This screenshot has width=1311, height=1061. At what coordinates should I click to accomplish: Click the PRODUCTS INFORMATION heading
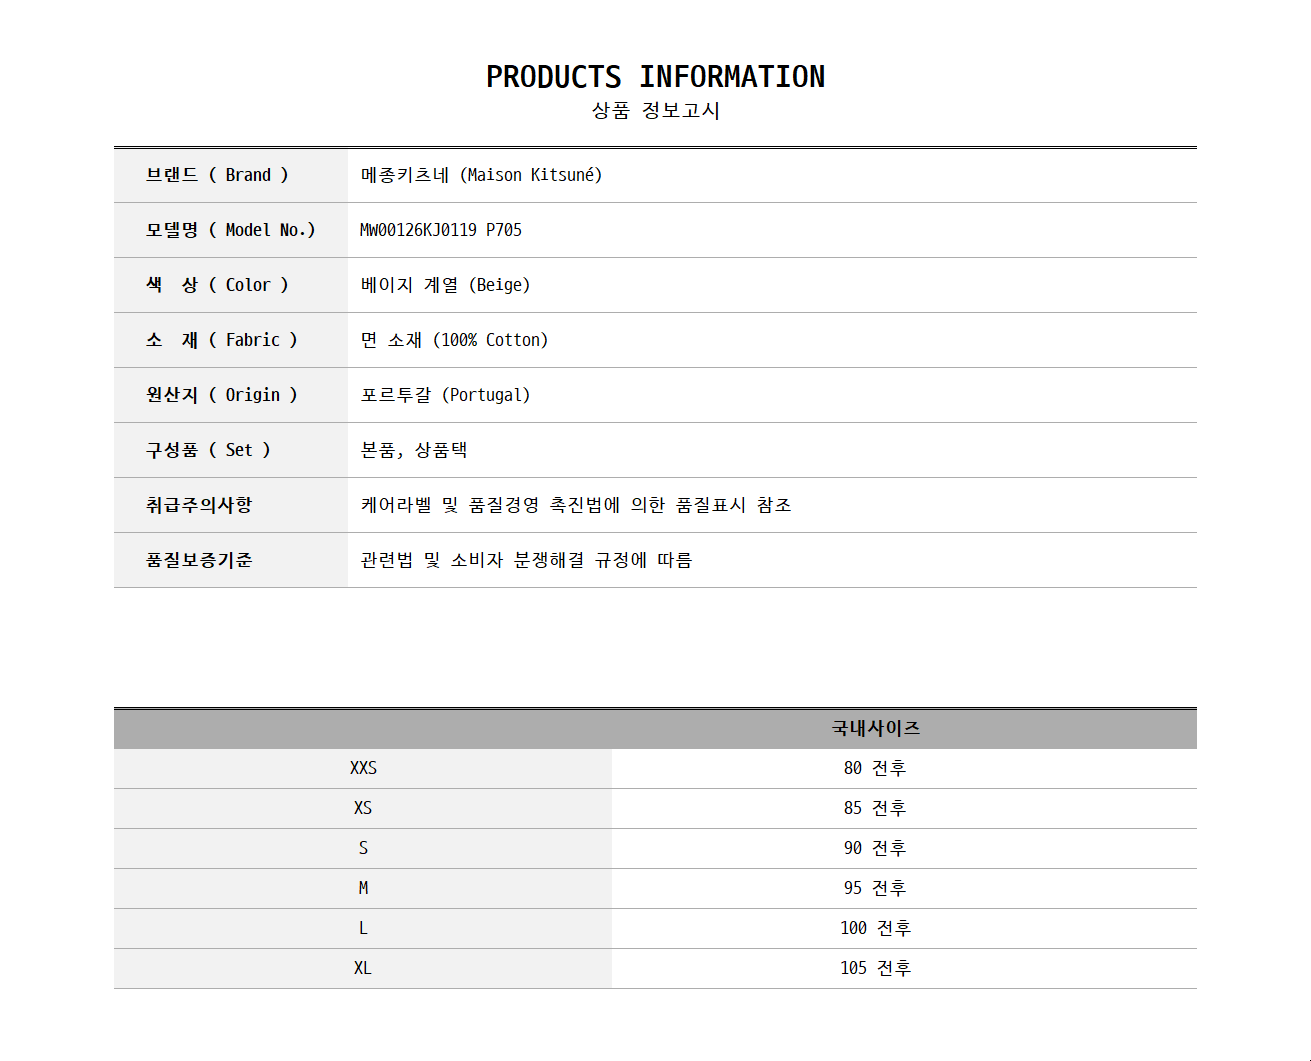pos(655,77)
